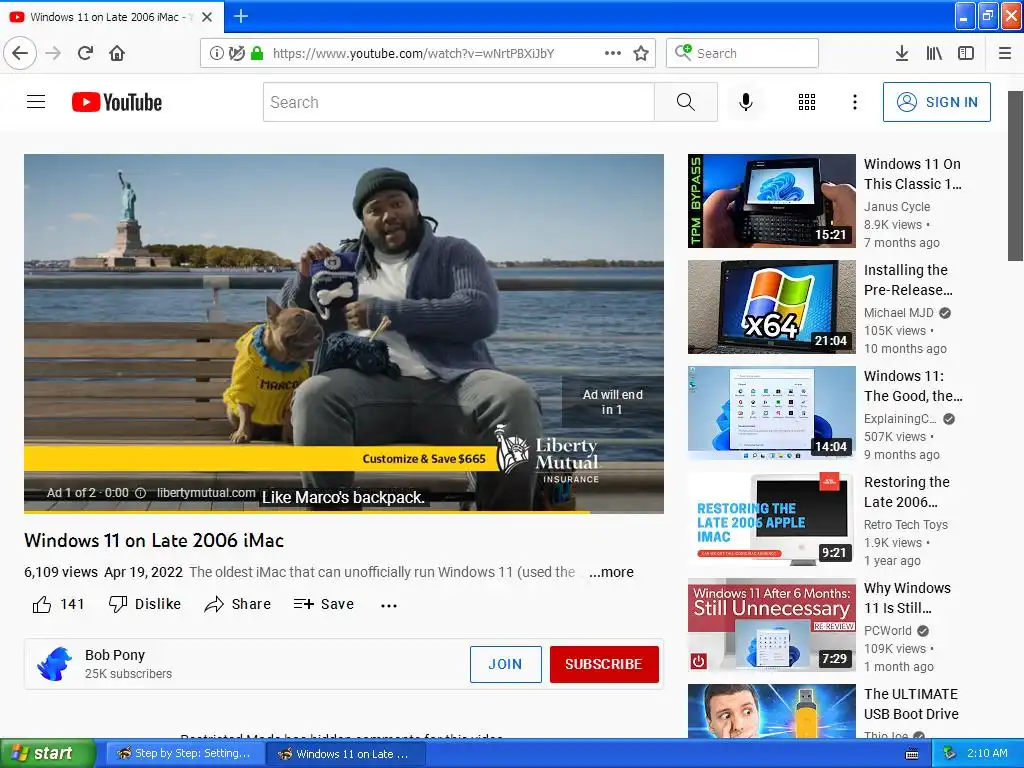Viewport: 1024px width, 768px height.
Task: Open the browser library icon
Action: click(934, 54)
